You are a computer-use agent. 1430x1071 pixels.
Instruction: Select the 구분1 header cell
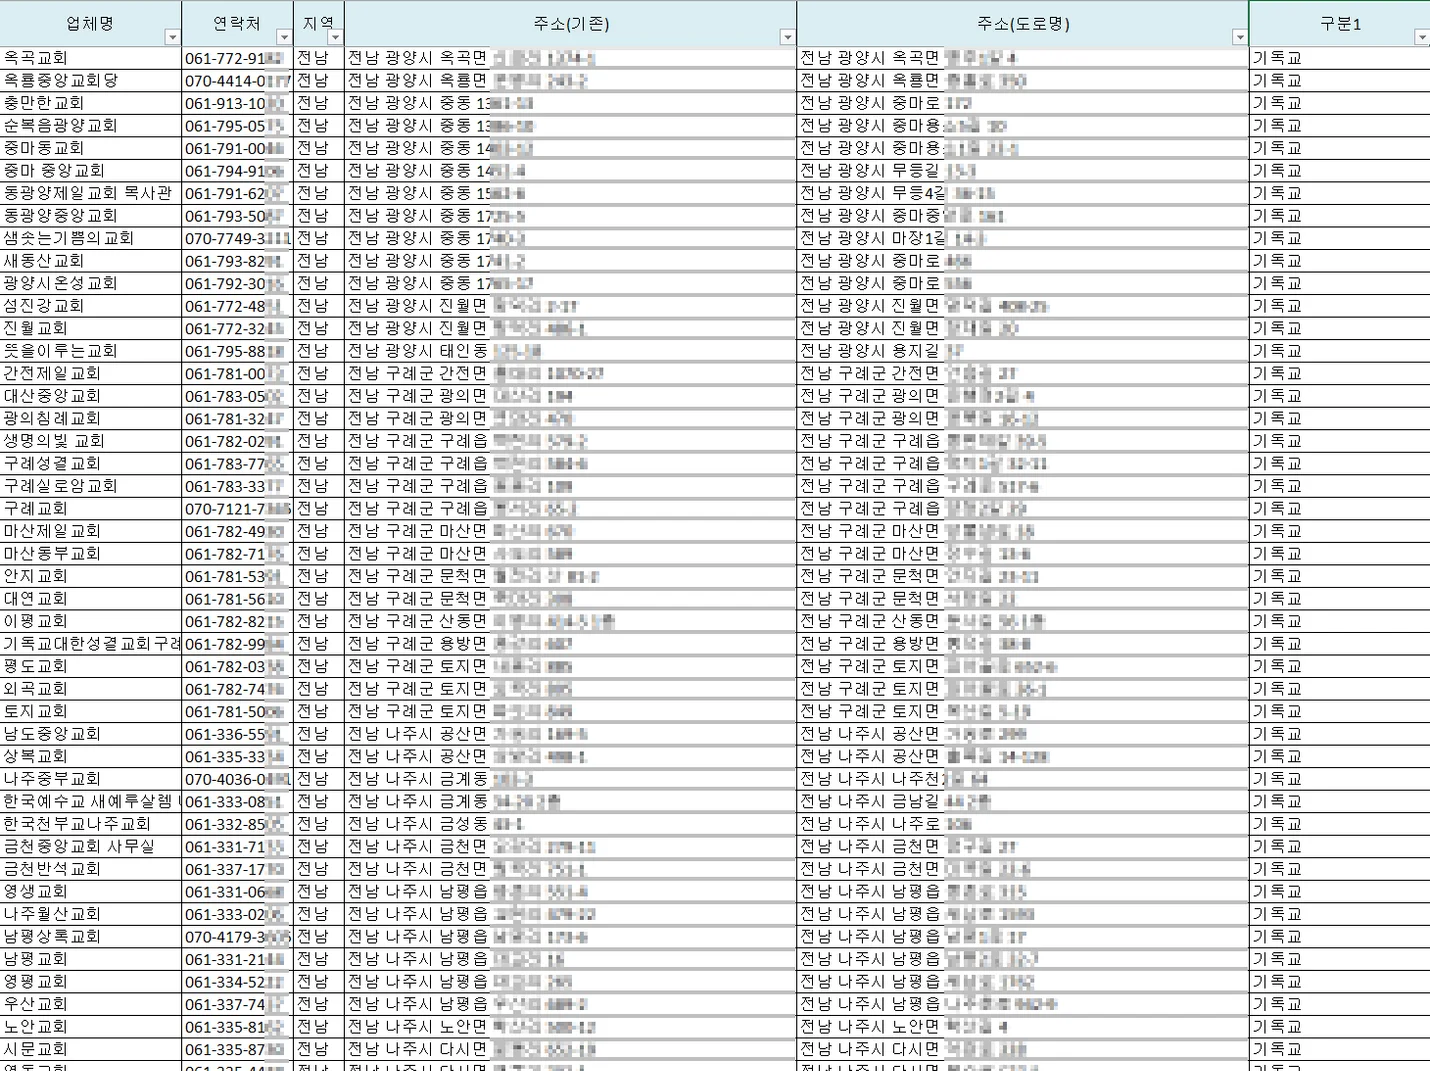coord(1340,24)
